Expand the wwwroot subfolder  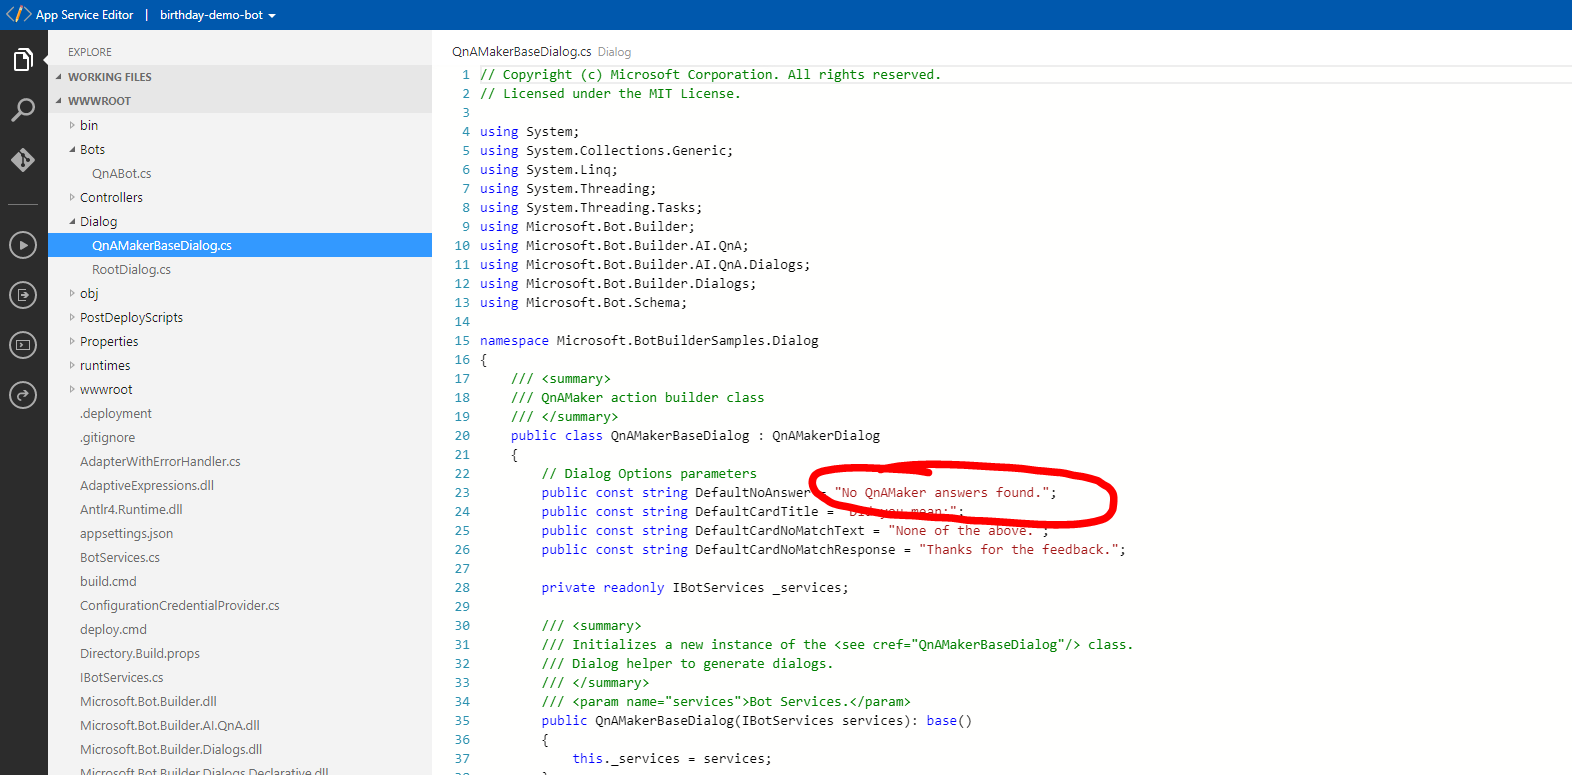click(x=72, y=389)
